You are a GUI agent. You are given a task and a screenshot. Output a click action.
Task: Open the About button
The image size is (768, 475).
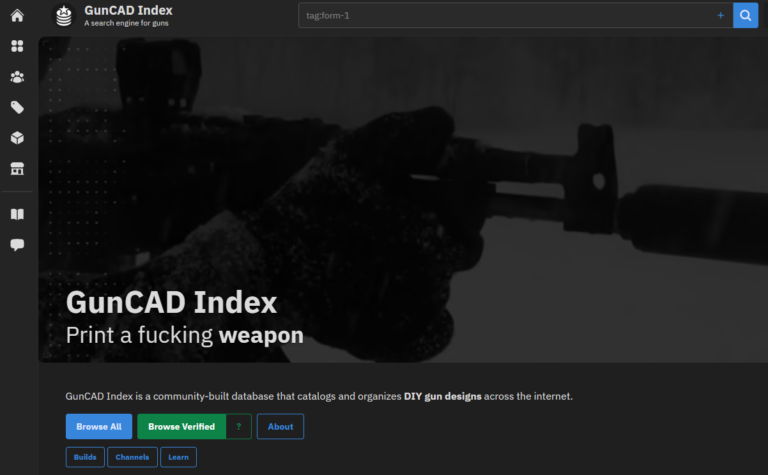click(280, 427)
